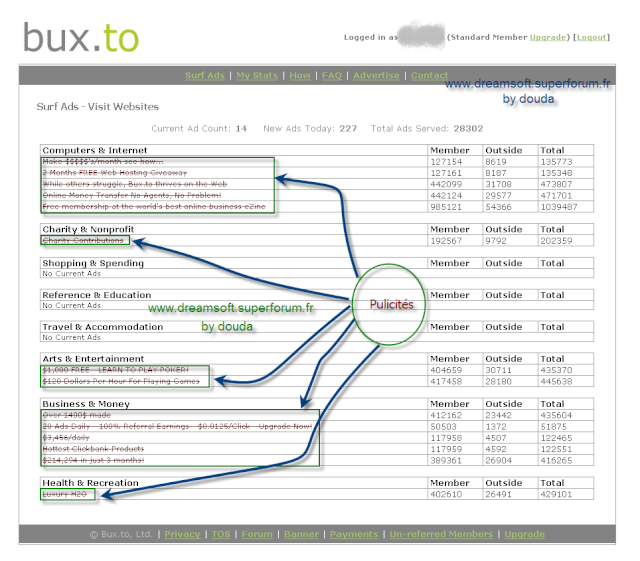The width and height of the screenshot is (640, 561).
Task: Click the total value 1039487
Action: tap(559, 207)
